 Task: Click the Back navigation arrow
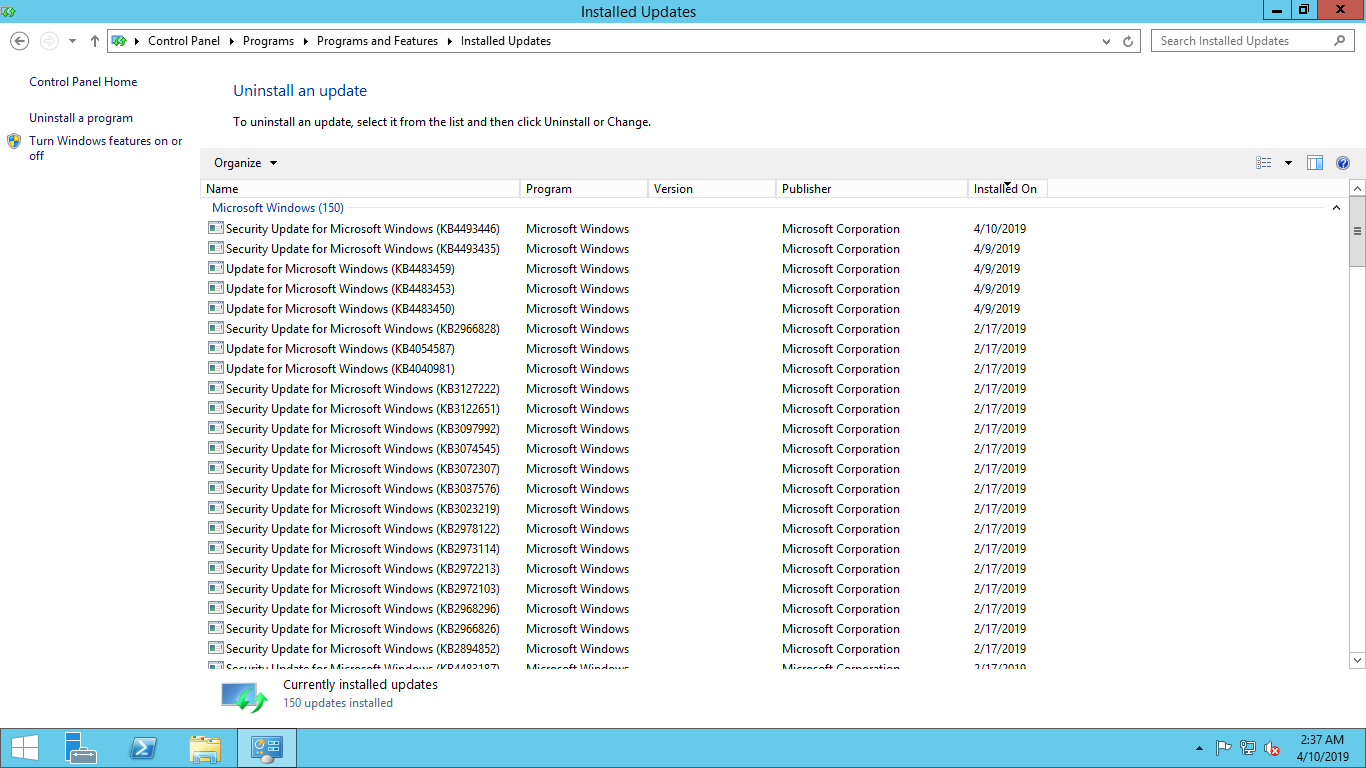(x=19, y=41)
